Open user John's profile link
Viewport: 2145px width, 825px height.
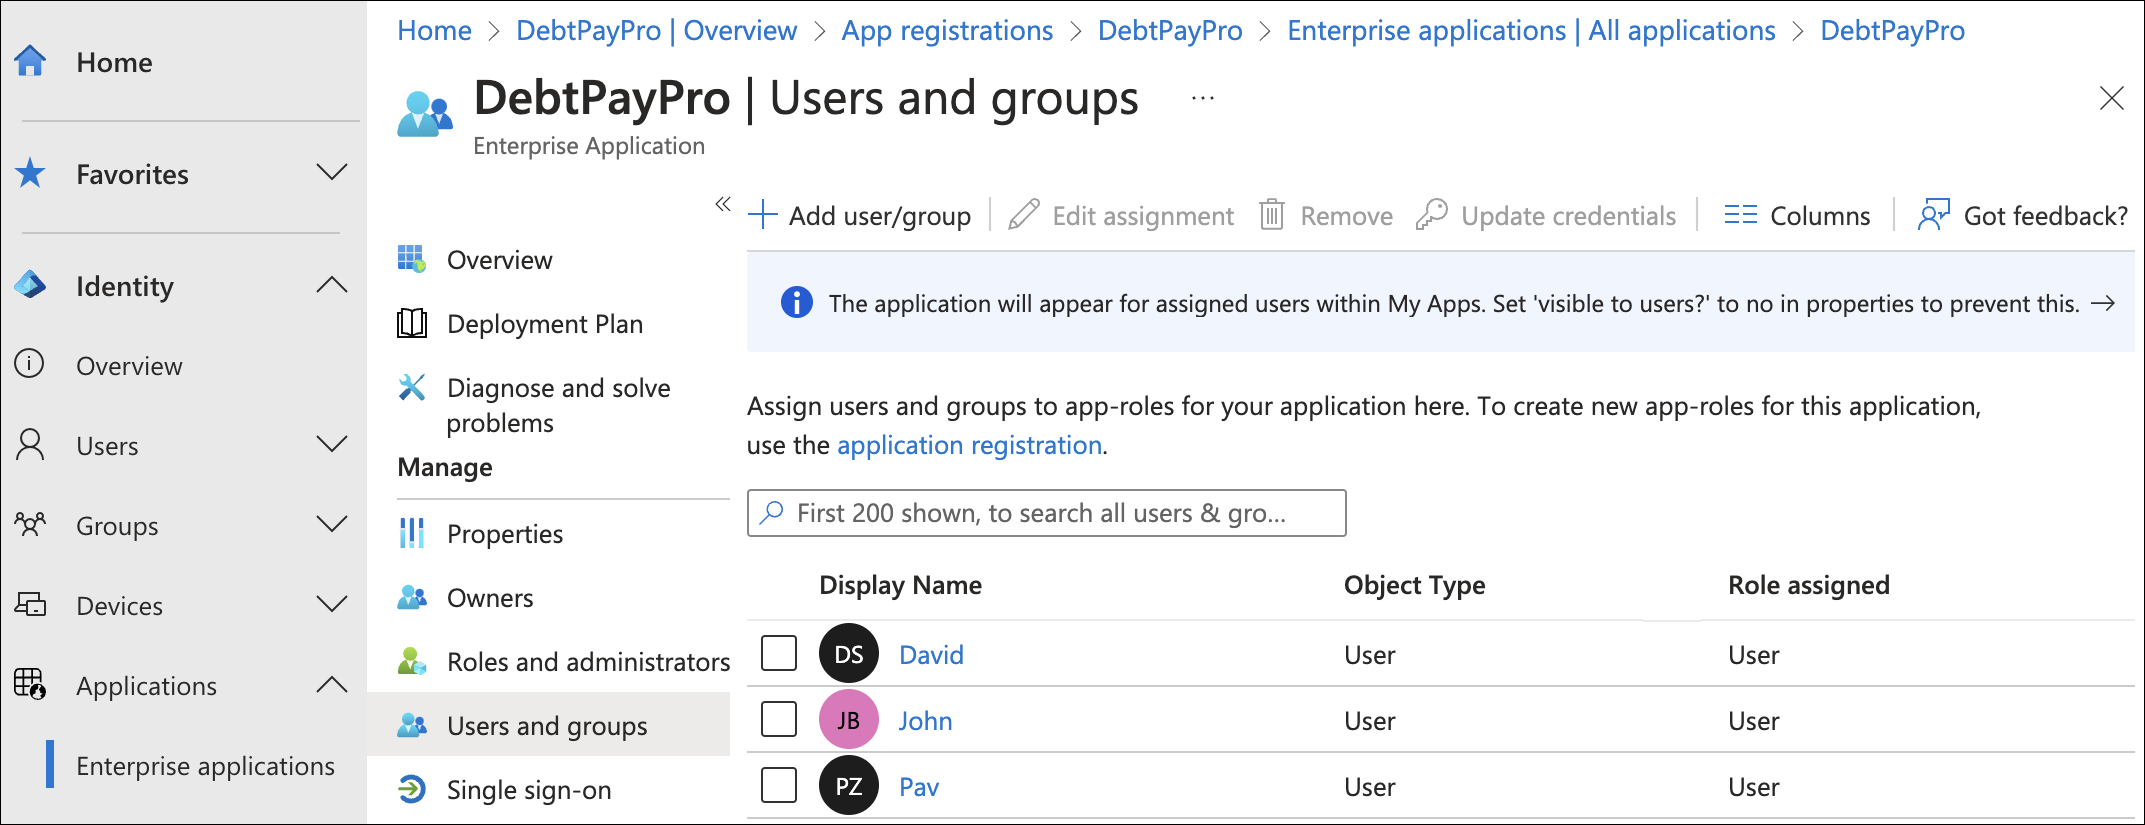(x=925, y=721)
